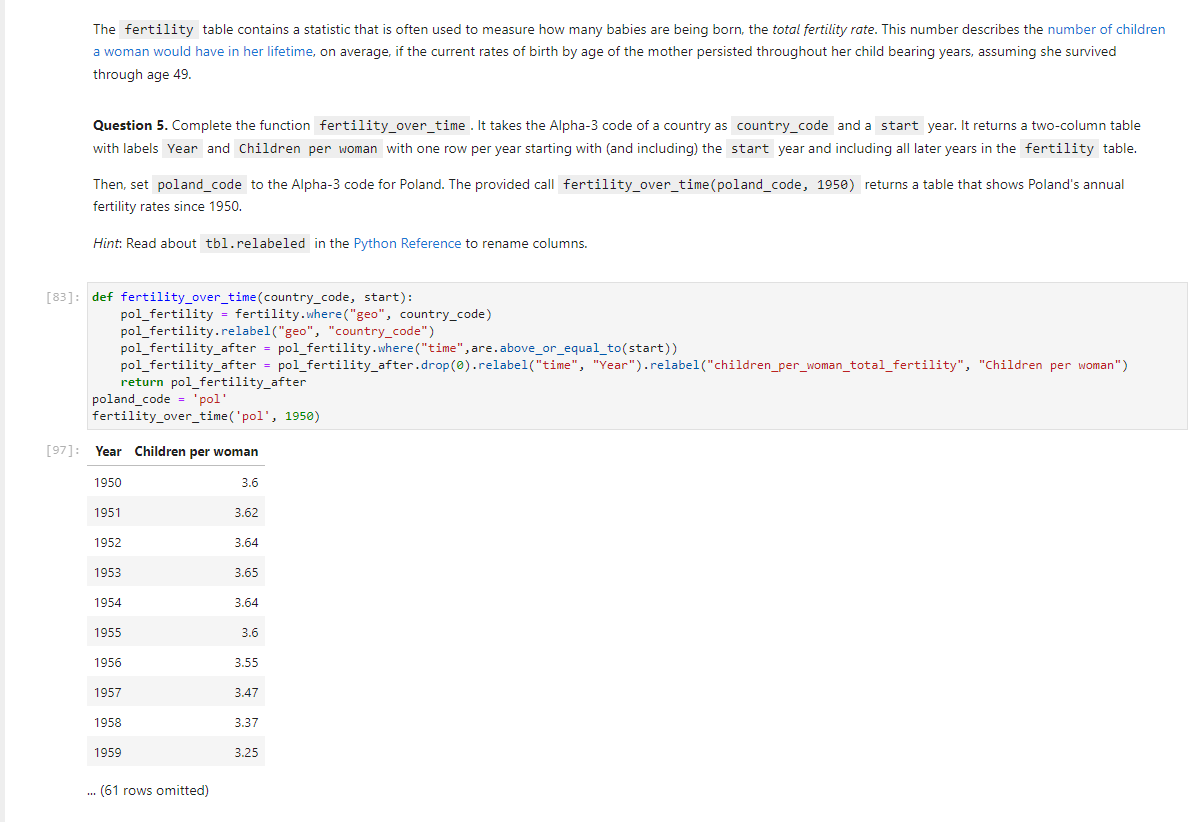The height and width of the screenshot is (822, 1197).
Task: Select the [83] cell execution prompt
Action: pos(61,296)
